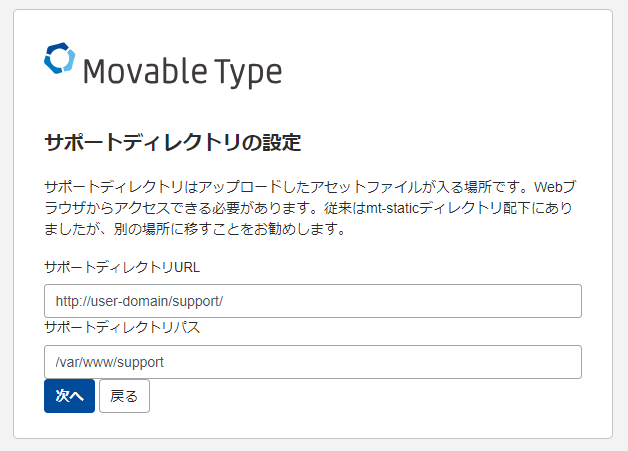Select the サポートディレクトリの設定 heading
Image resolution: width=628 pixels, height=451 pixels.
pos(173,142)
